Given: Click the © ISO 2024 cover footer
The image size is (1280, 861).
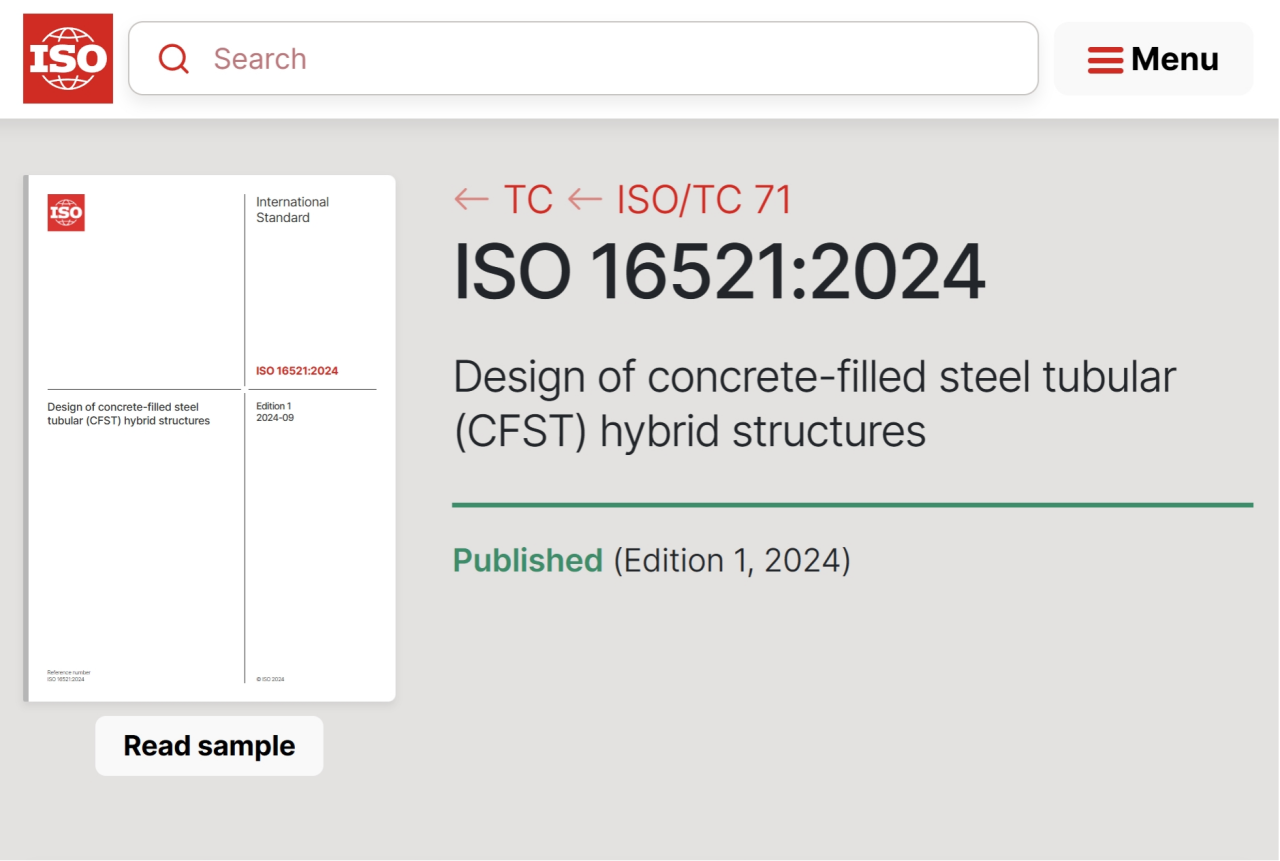Looking at the screenshot, I should click(x=271, y=679).
